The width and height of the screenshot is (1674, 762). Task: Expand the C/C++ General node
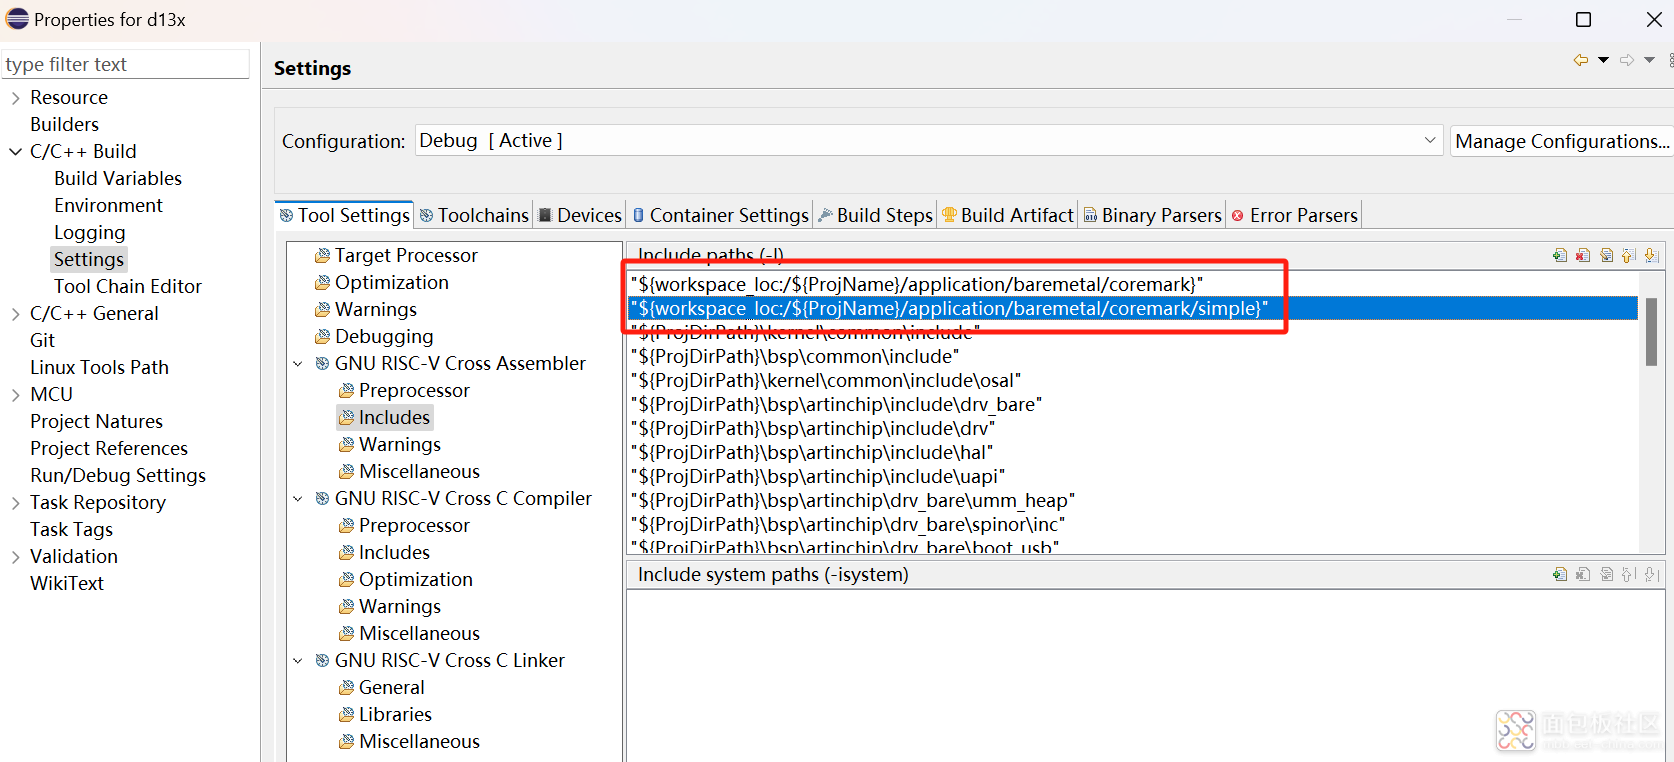(x=15, y=314)
